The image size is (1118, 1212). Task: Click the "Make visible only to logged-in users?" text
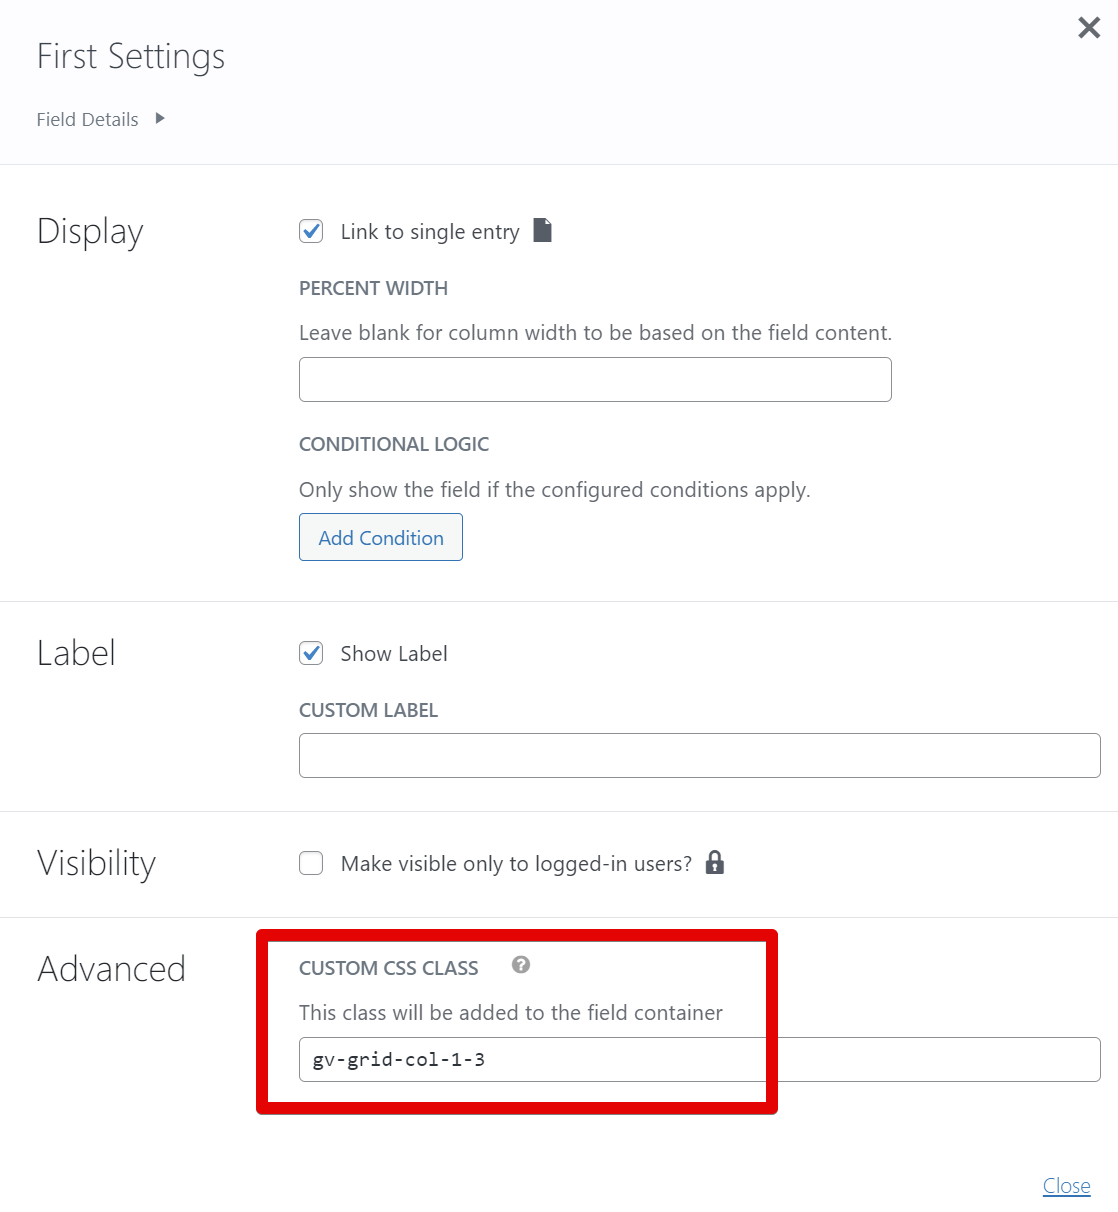click(516, 864)
